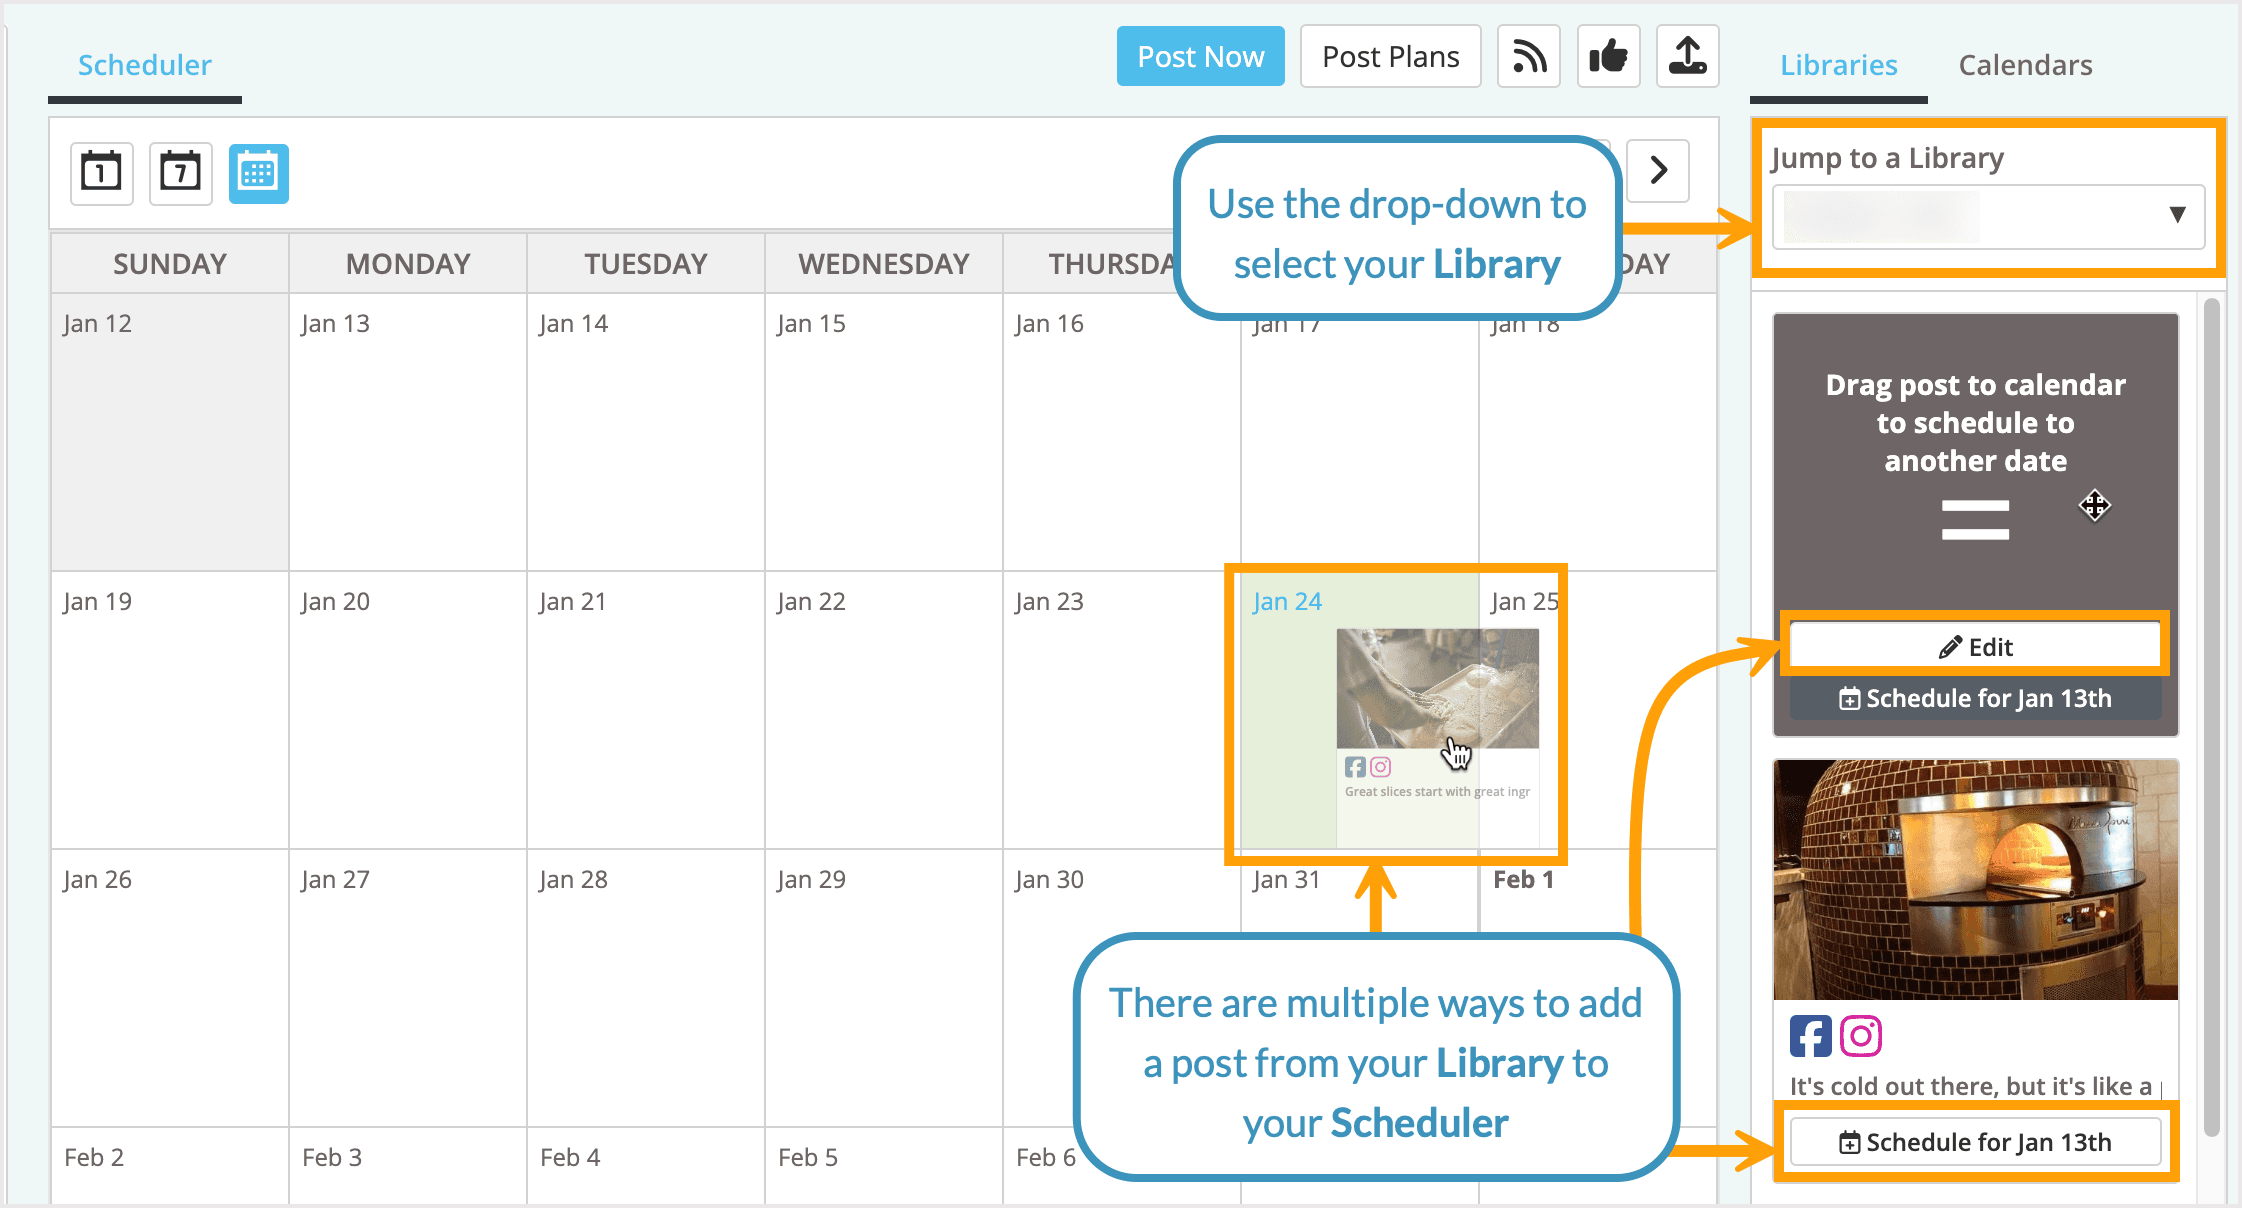Click the Instagram icon on the Jan 24 post
The height and width of the screenshot is (1208, 2242).
click(x=1381, y=767)
